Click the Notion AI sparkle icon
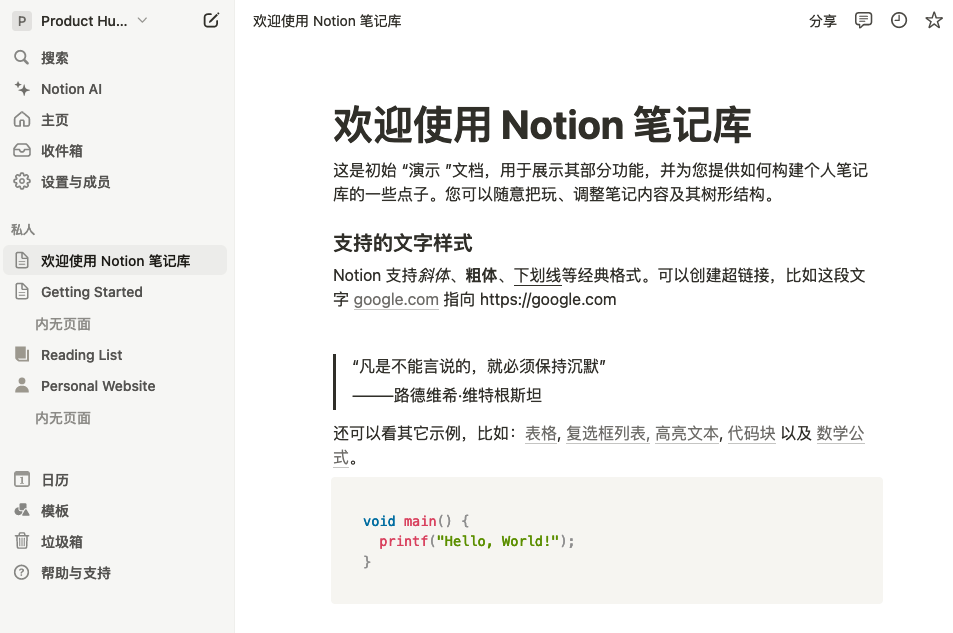The image size is (953, 633). coord(22,89)
